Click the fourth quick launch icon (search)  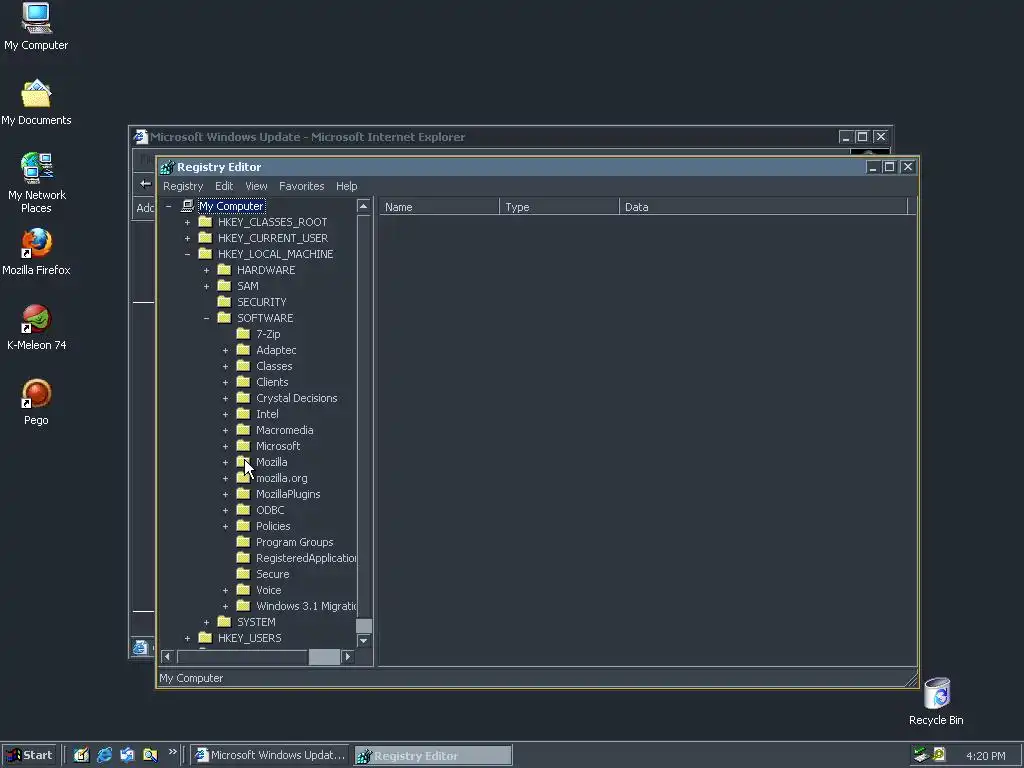[x=150, y=755]
